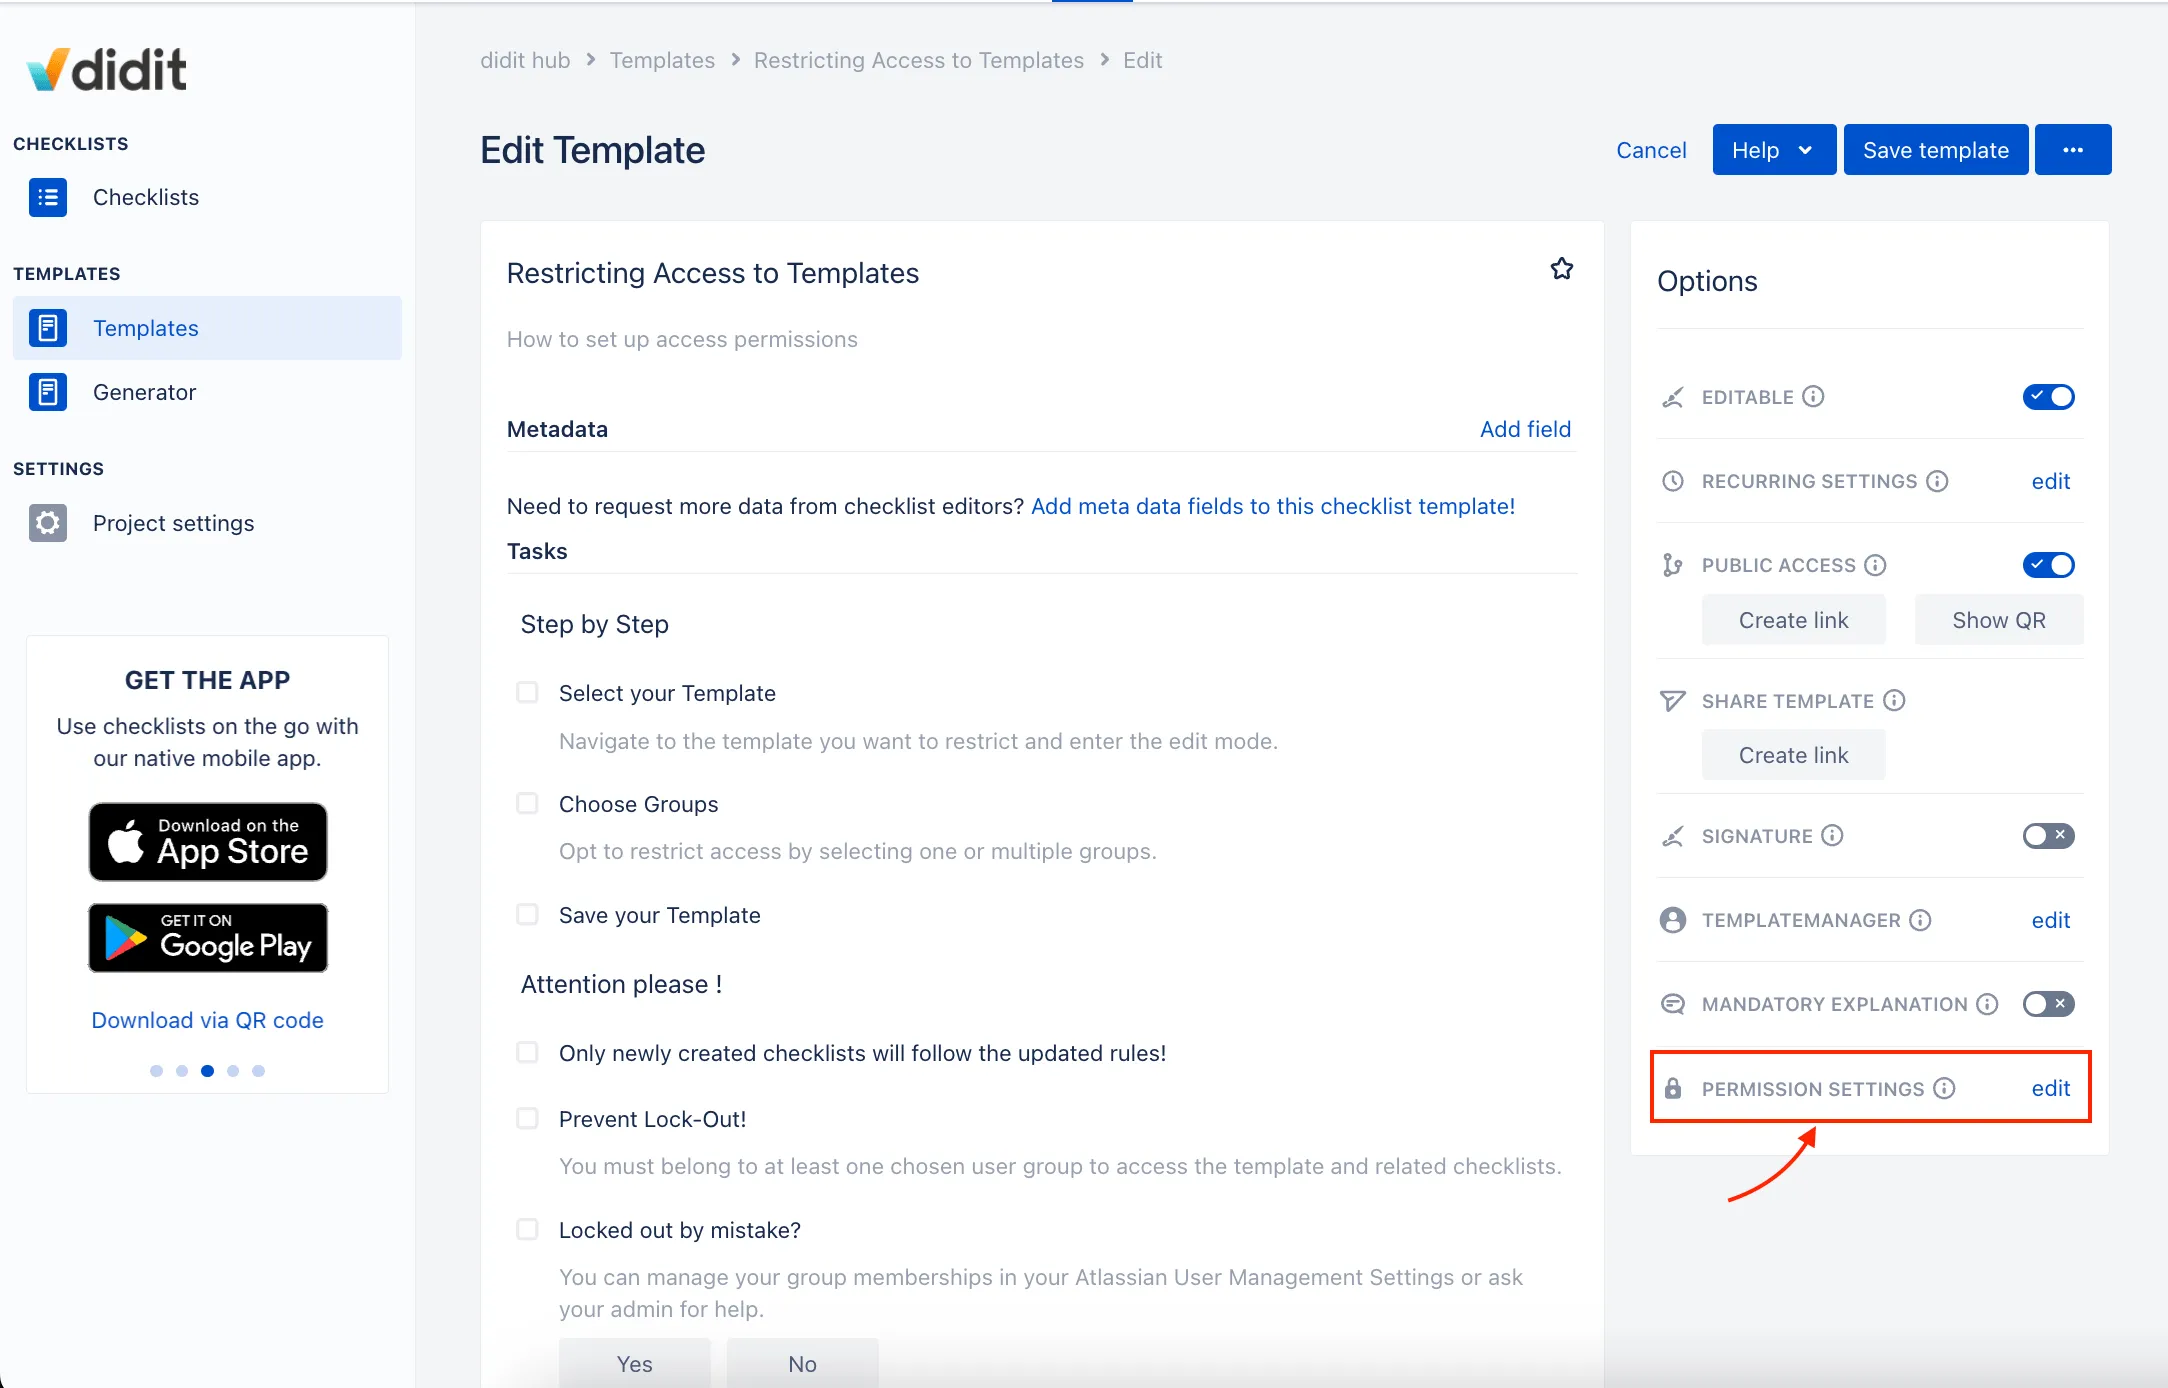
Task: Click Show QR button
Action: (x=1998, y=620)
